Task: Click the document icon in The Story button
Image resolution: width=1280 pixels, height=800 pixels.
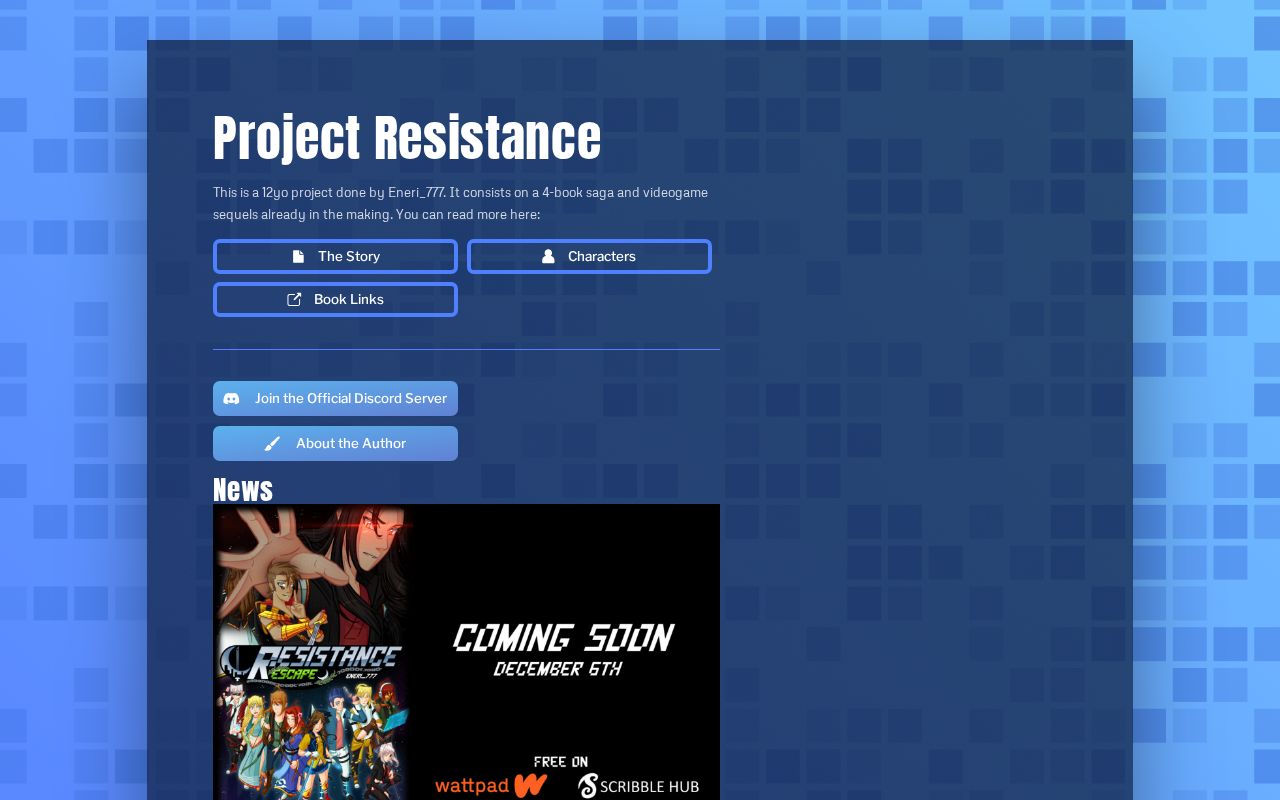Action: 298,257
